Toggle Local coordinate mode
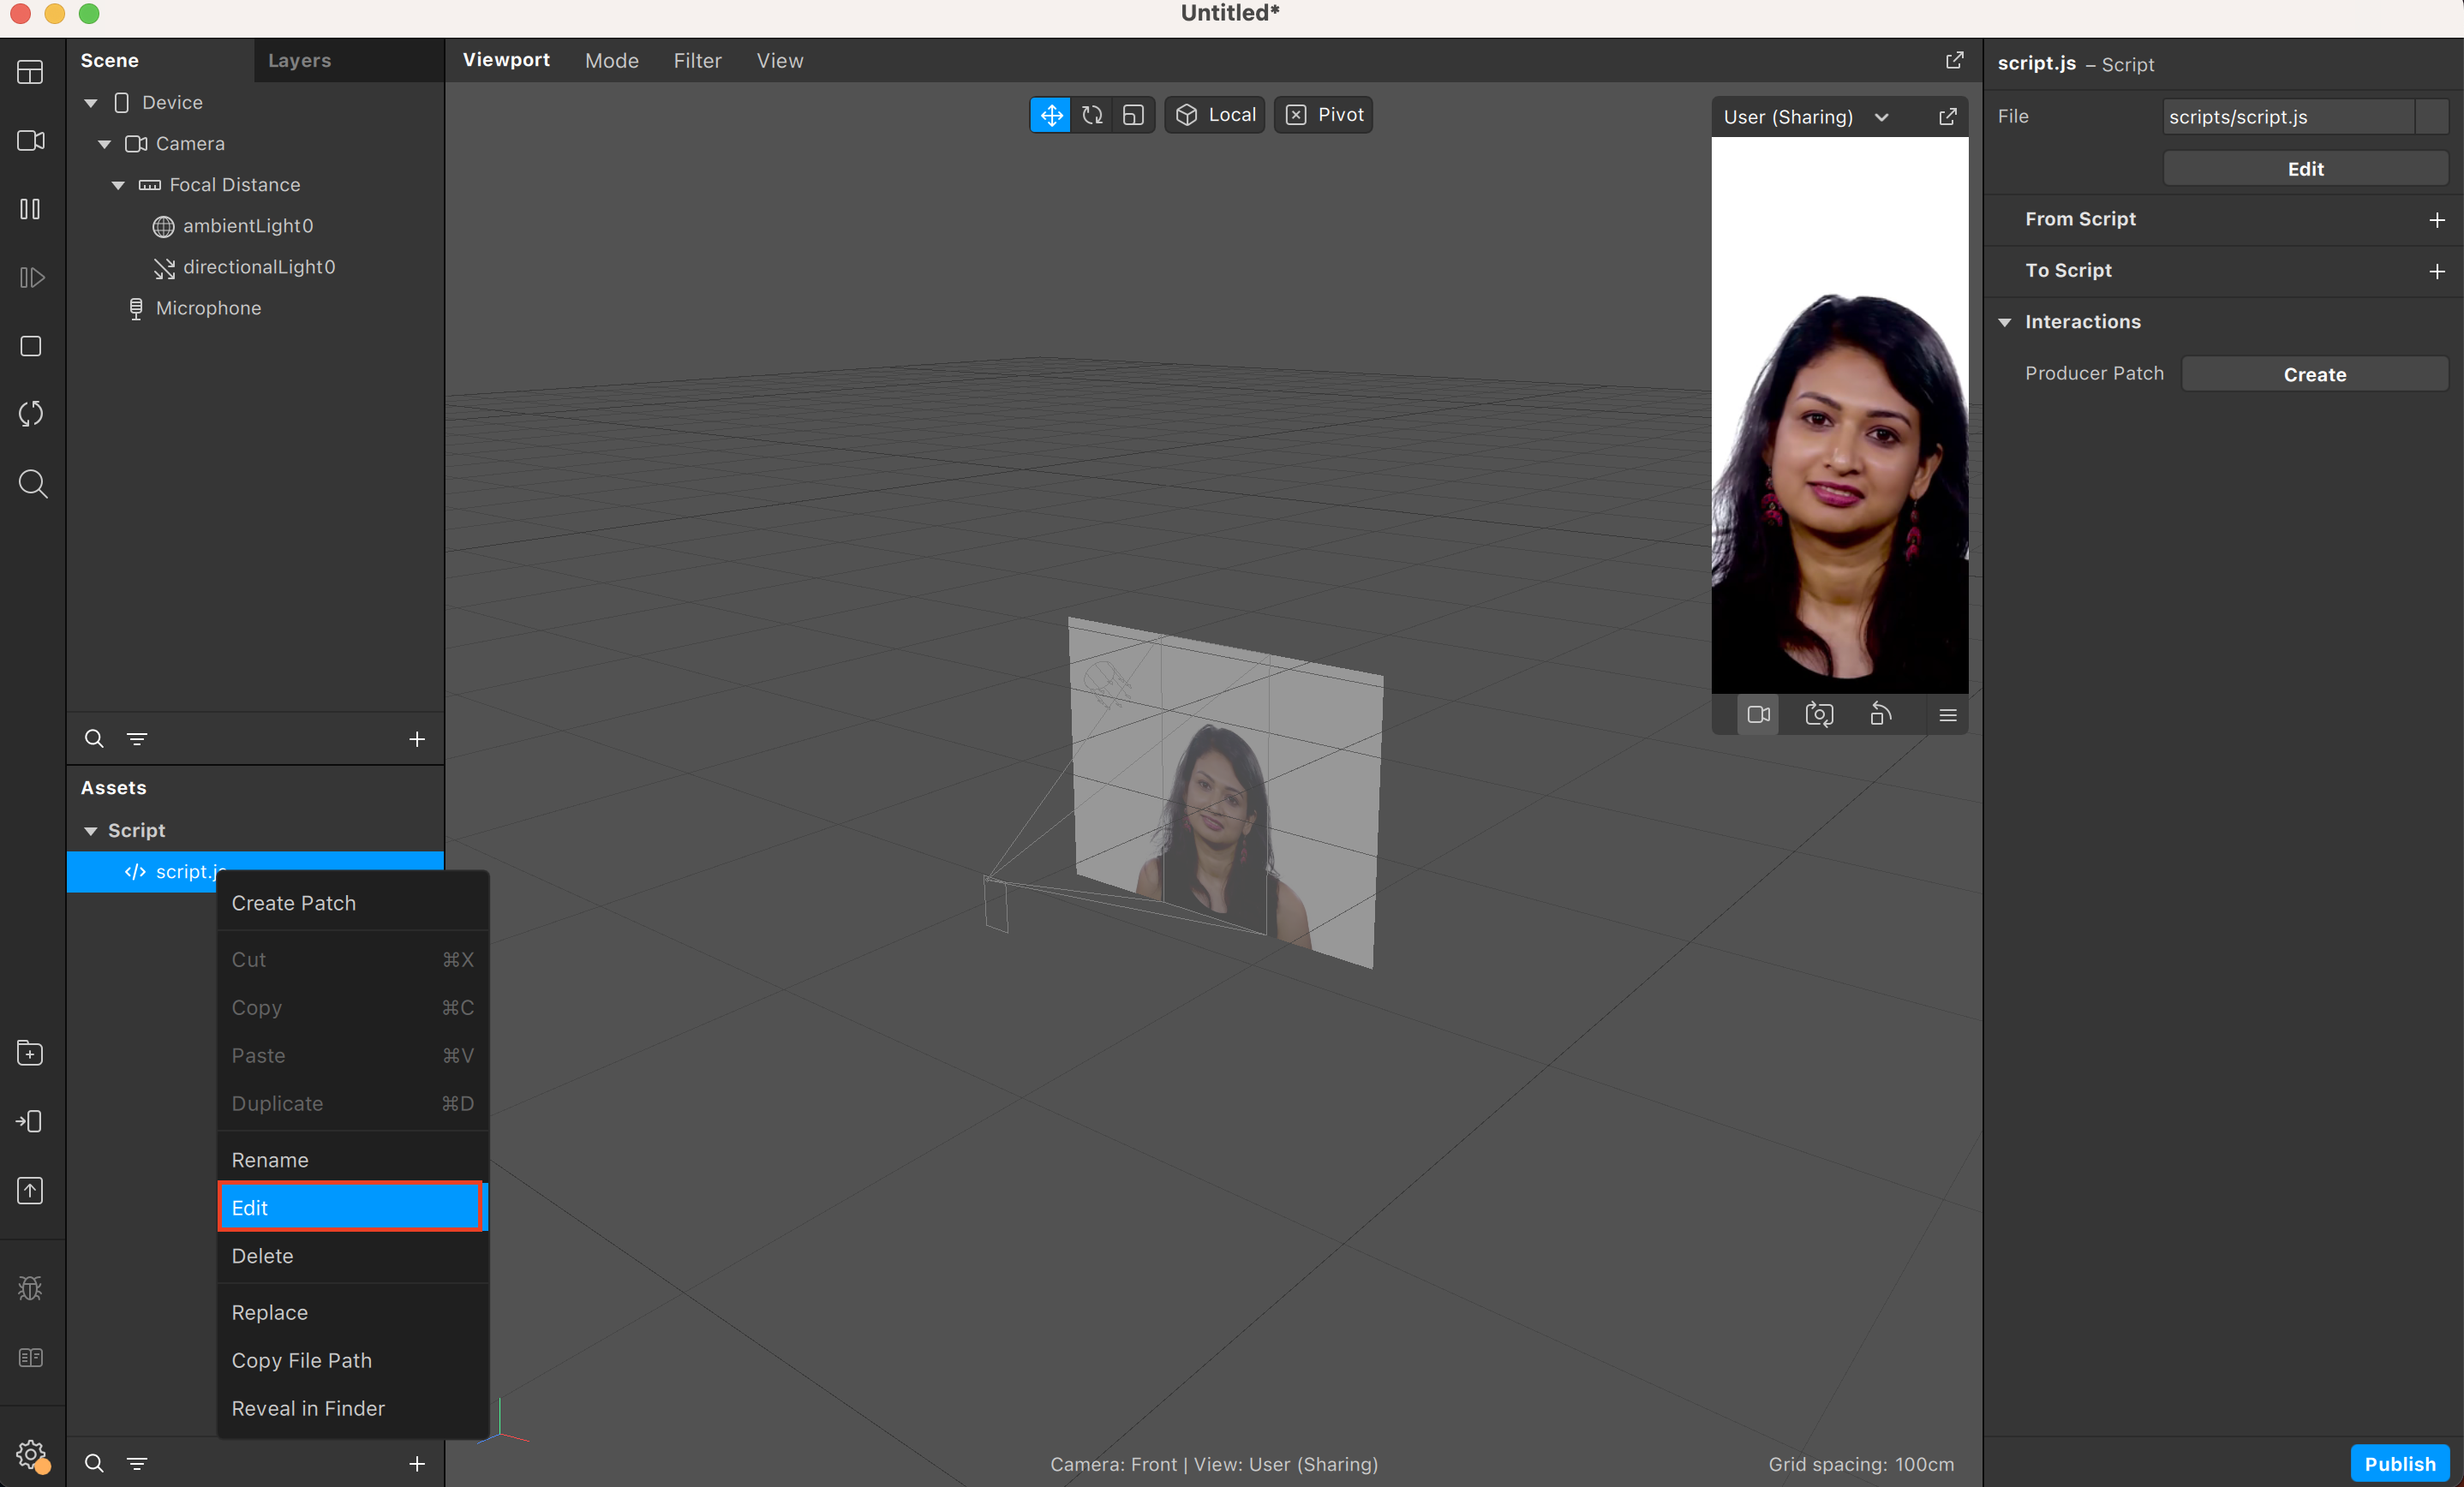The height and width of the screenshot is (1487, 2464). pyautogui.click(x=1215, y=115)
